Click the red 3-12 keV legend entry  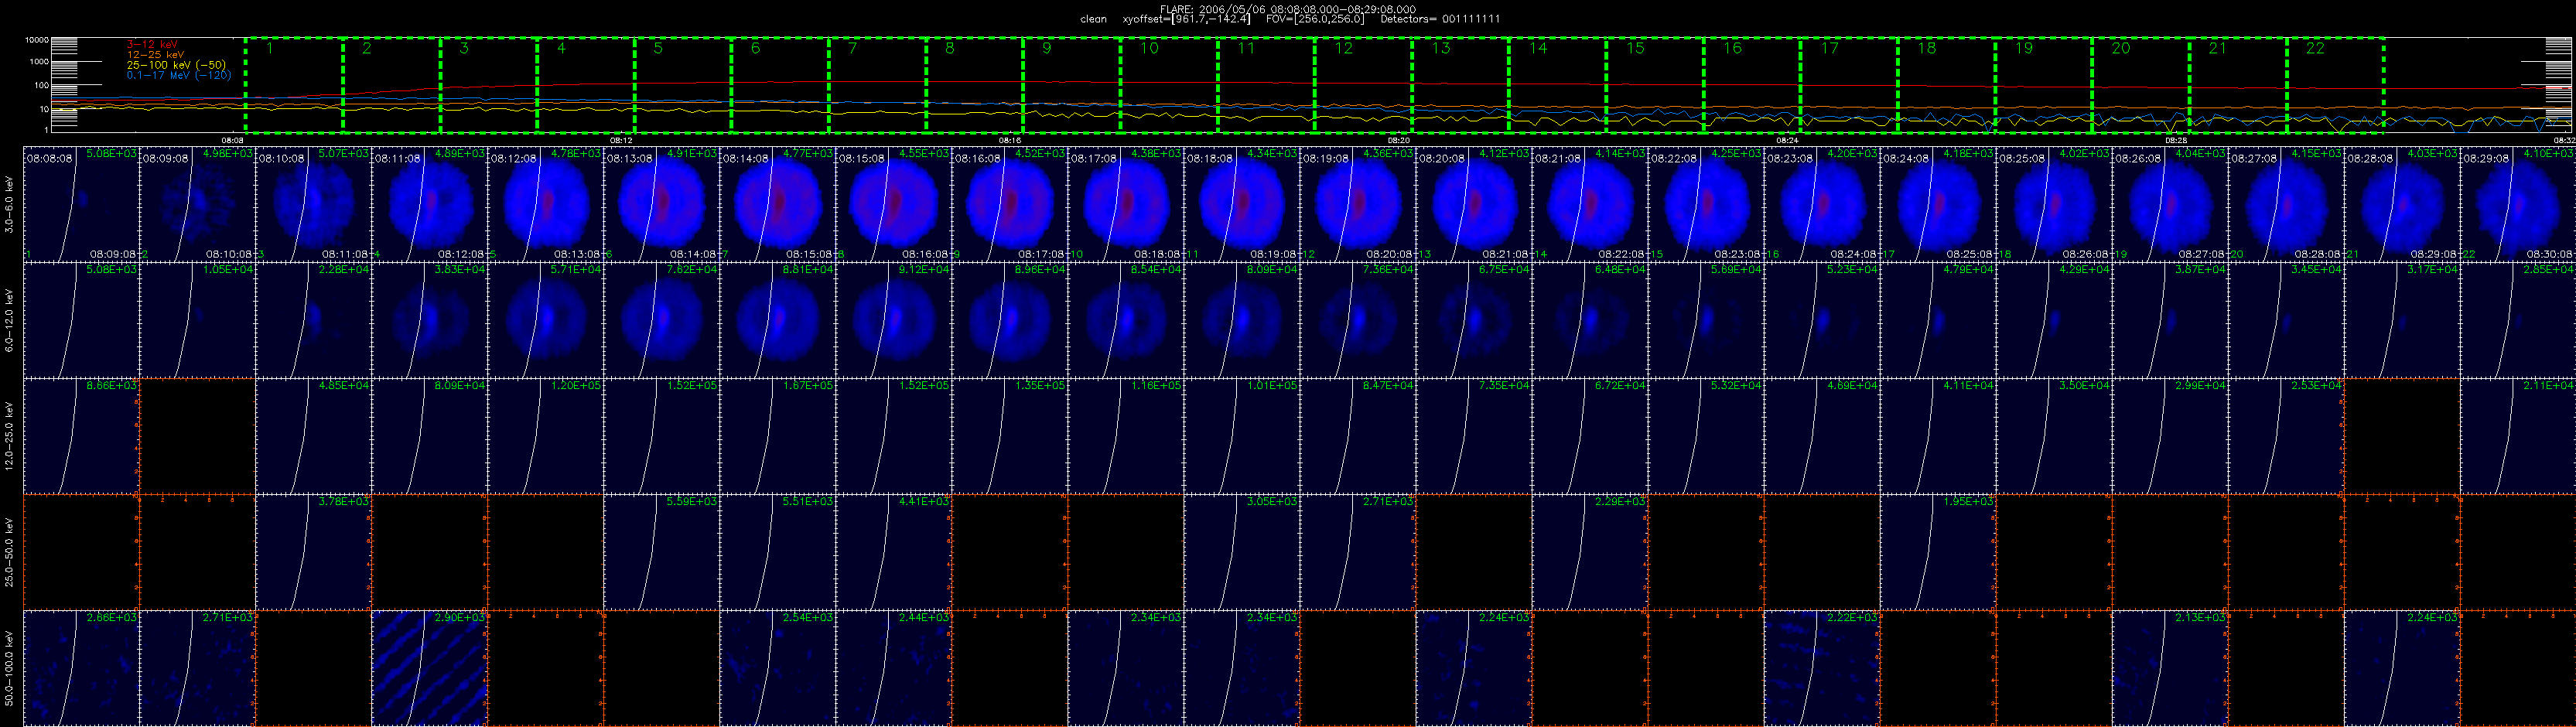[x=152, y=44]
